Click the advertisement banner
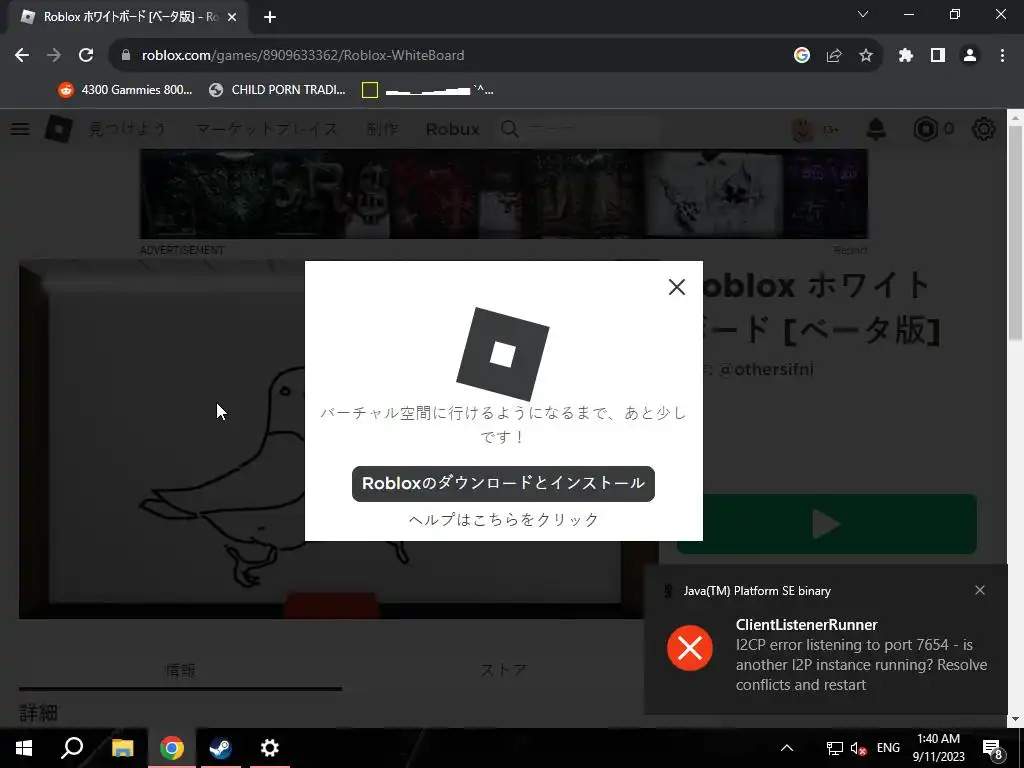Image resolution: width=1024 pixels, height=768 pixels. point(504,194)
